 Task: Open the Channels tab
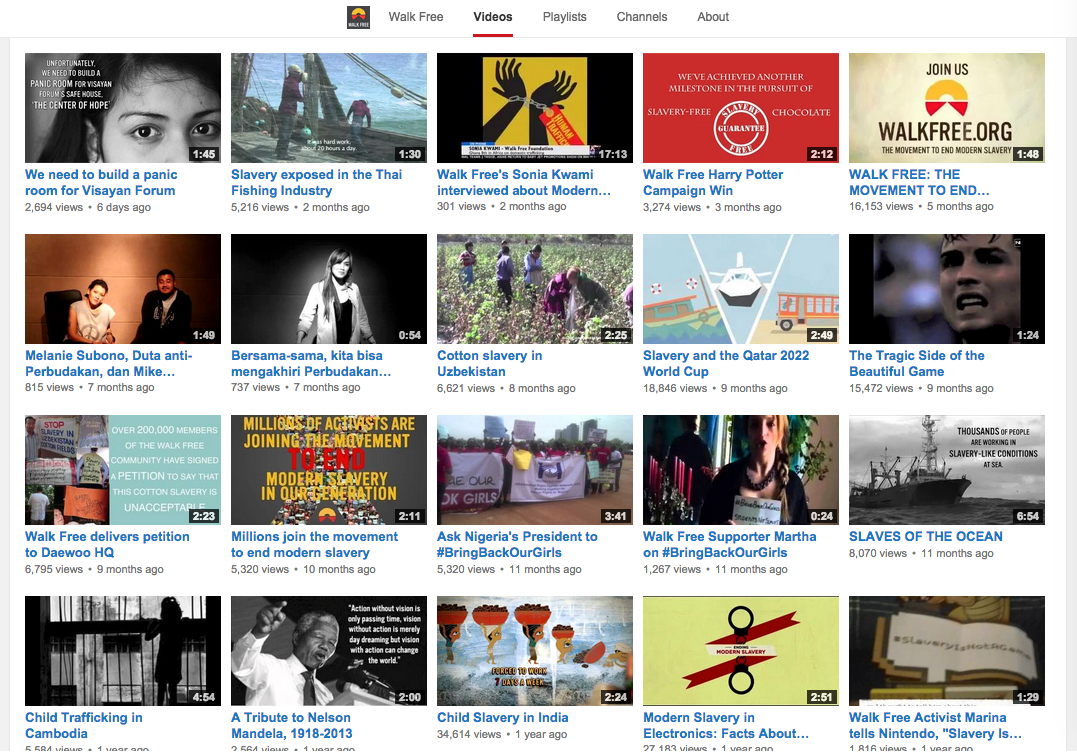(642, 17)
